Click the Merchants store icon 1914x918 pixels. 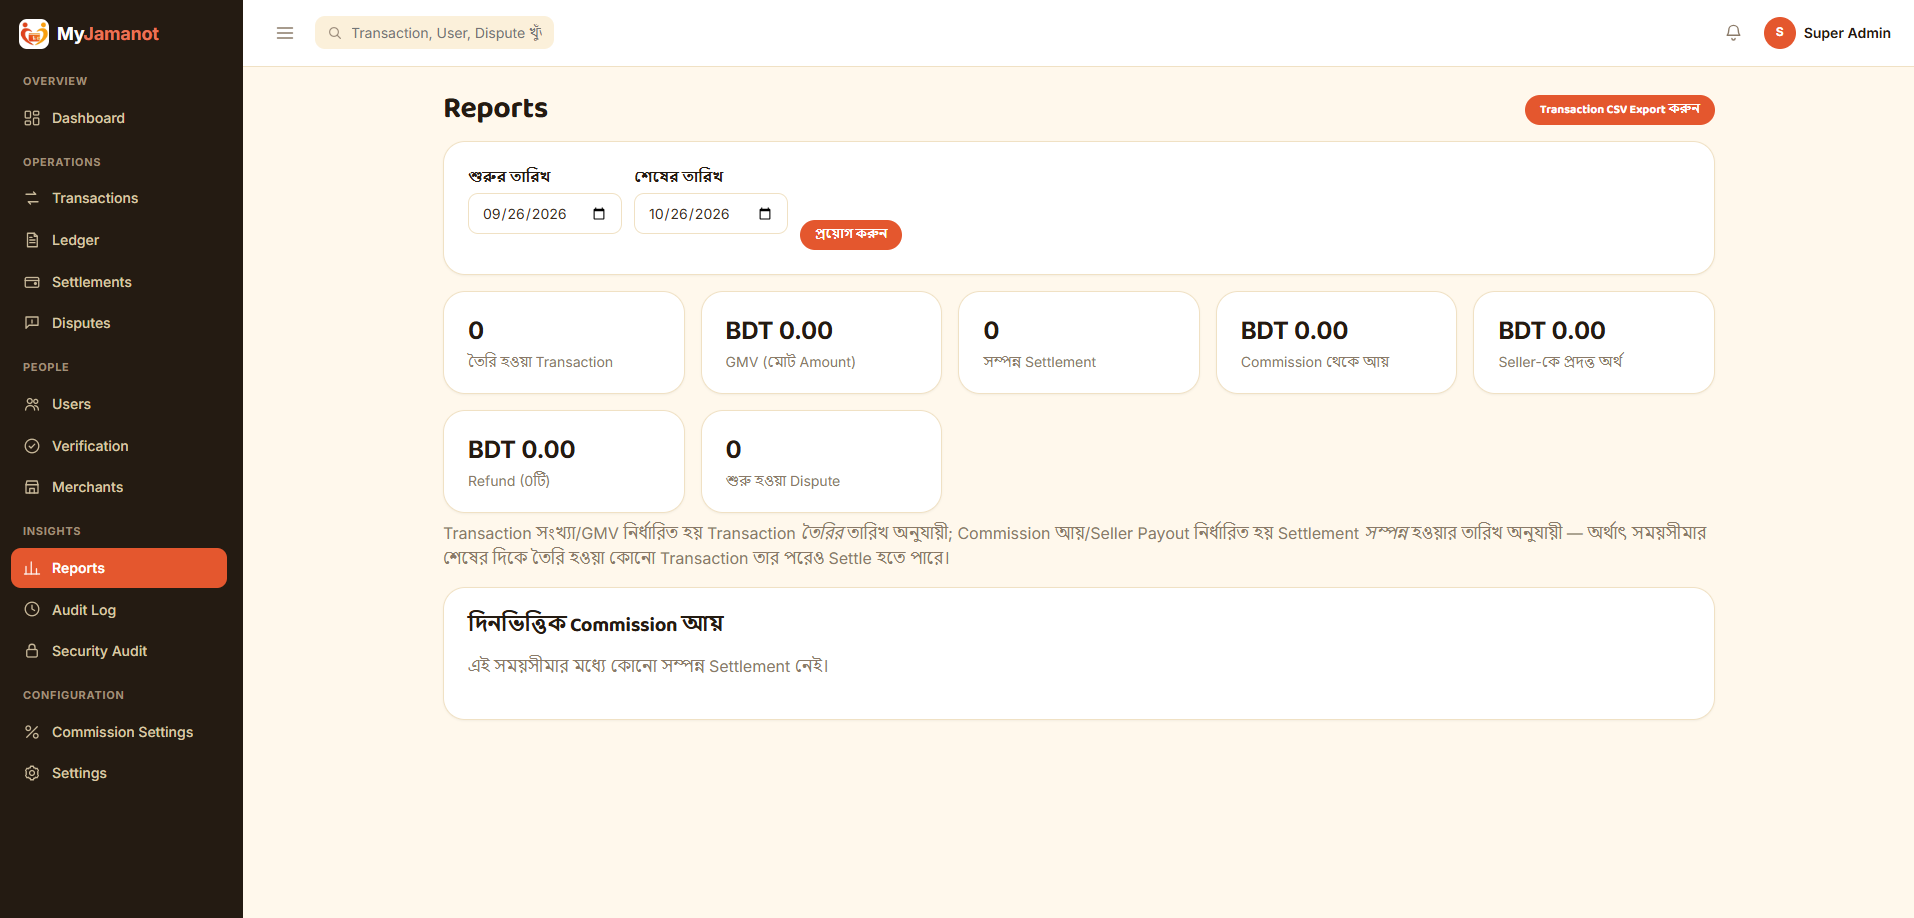tap(32, 487)
